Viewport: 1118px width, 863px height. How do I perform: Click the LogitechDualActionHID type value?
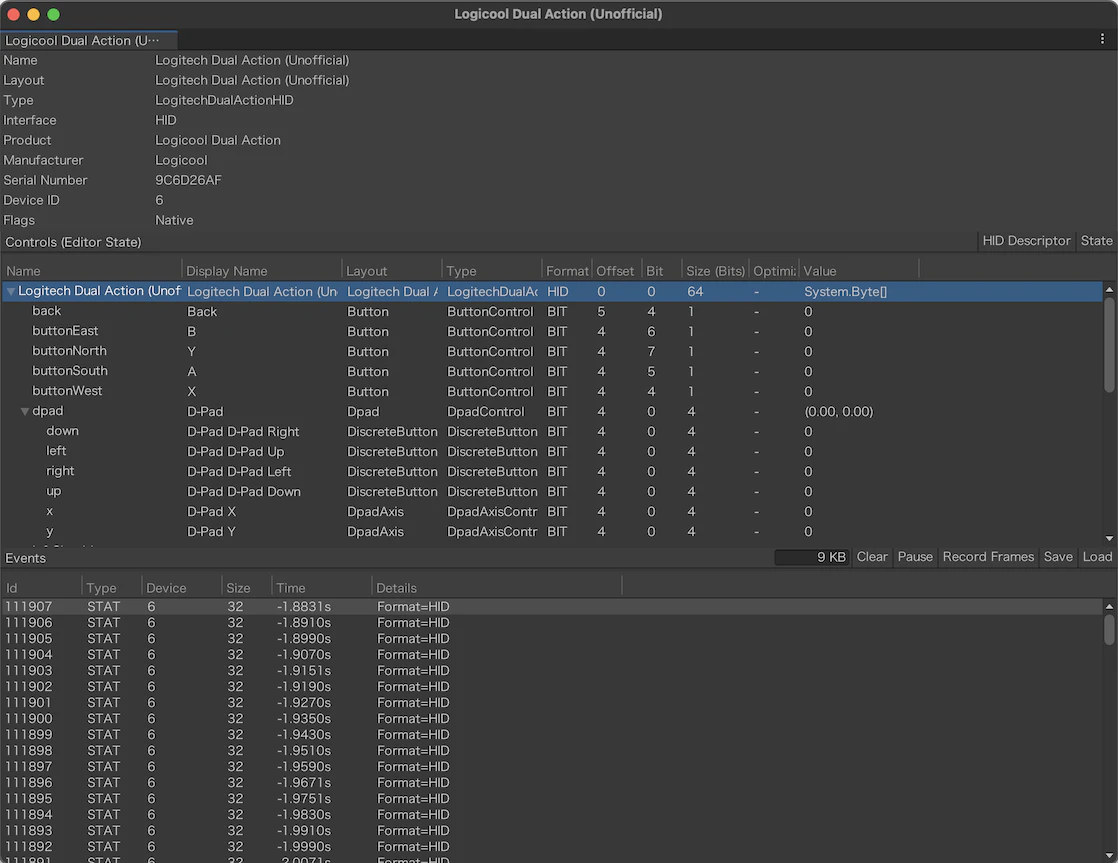224,101
